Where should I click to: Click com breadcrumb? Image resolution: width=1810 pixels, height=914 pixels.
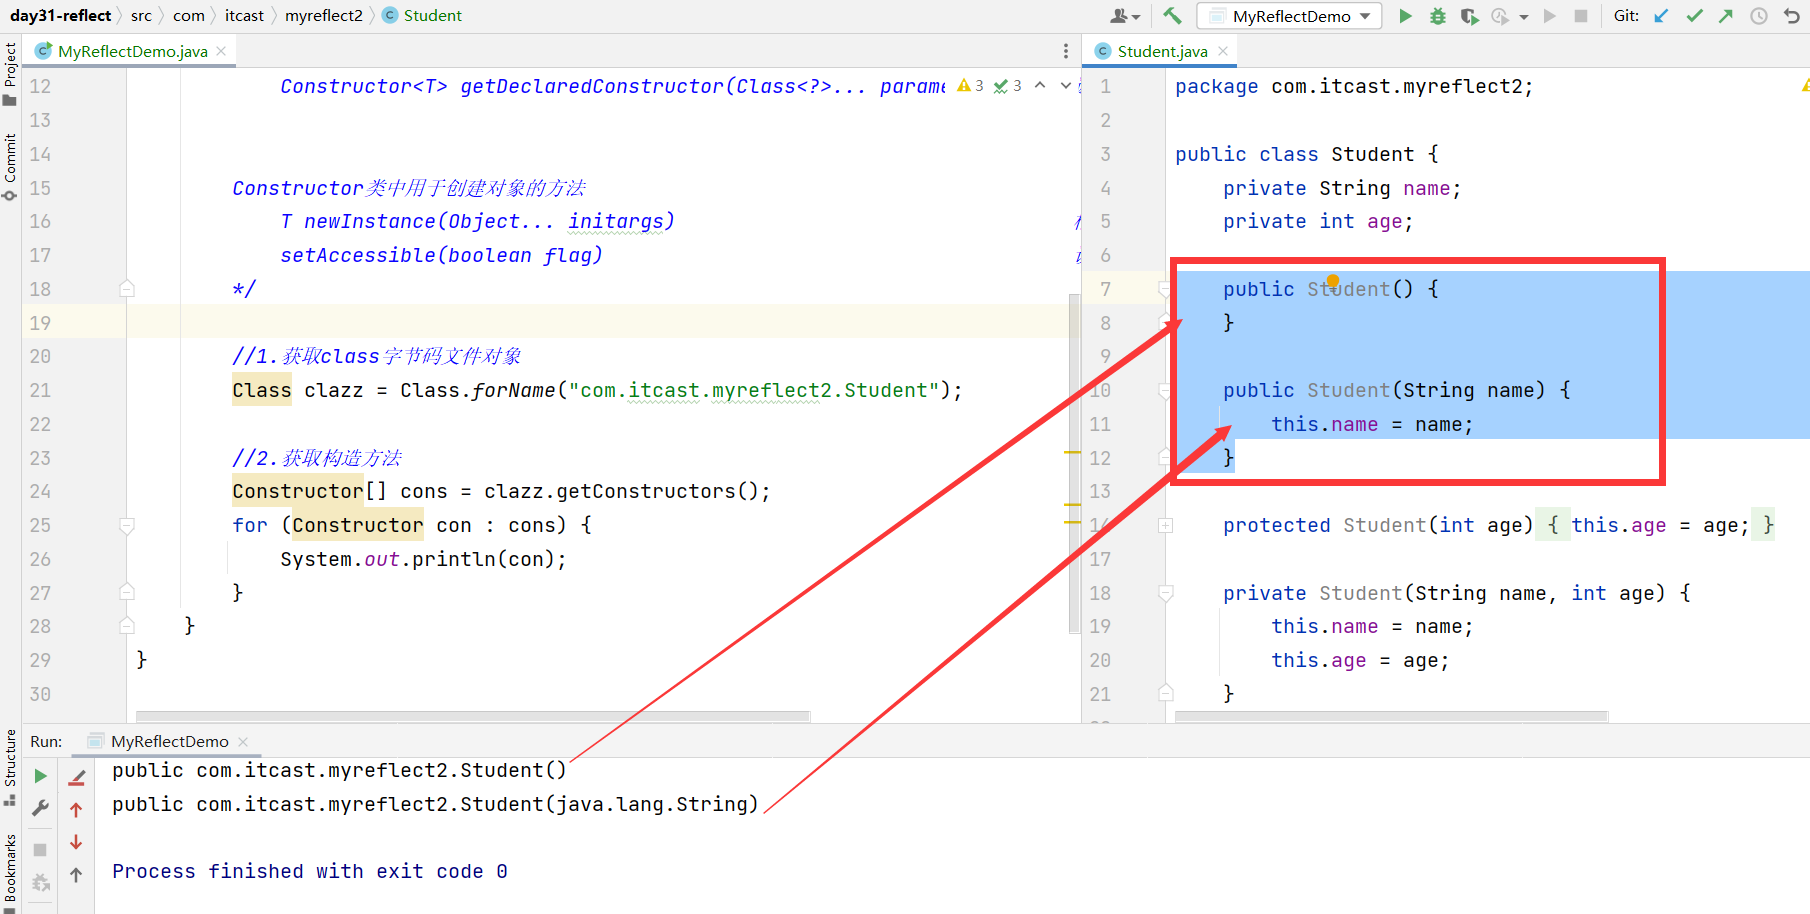click(x=188, y=15)
